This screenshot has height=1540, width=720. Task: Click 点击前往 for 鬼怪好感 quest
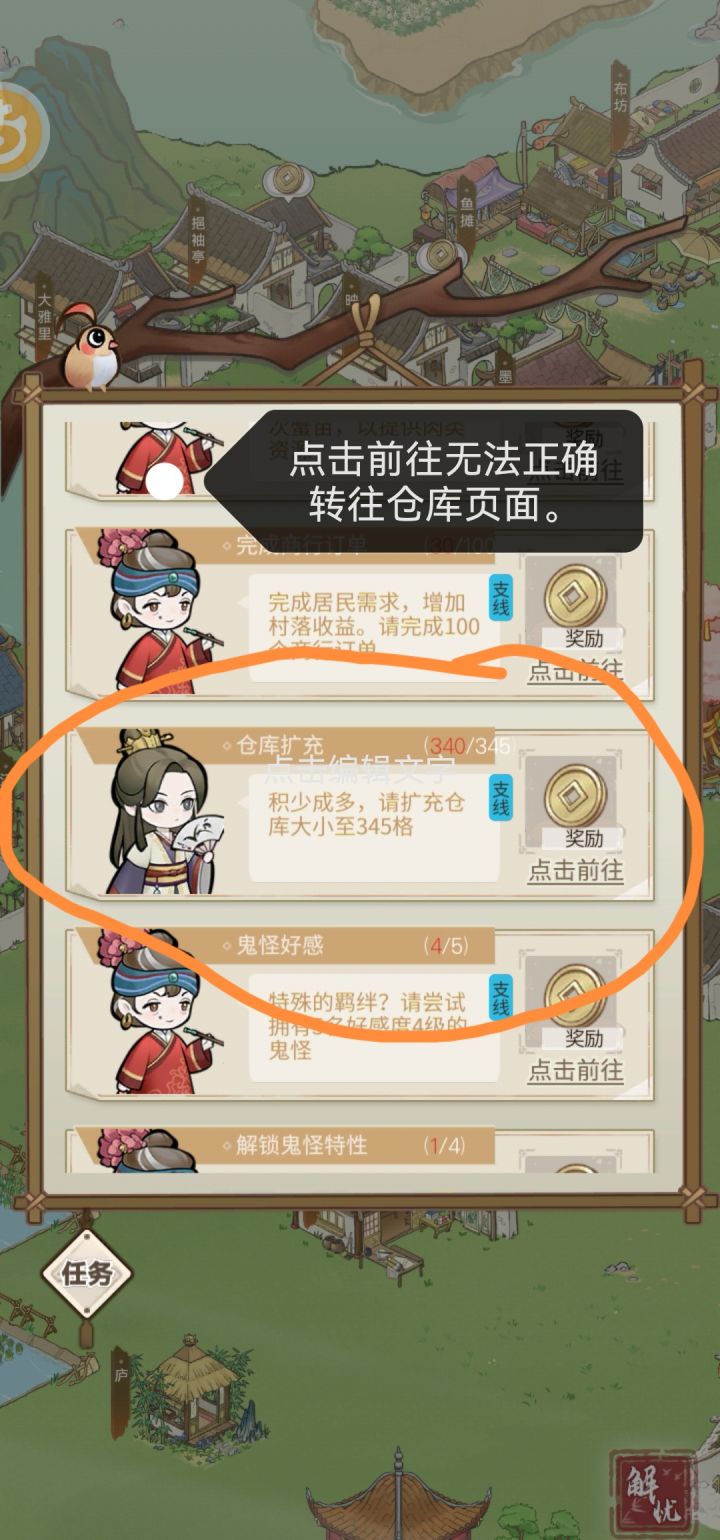point(575,1071)
